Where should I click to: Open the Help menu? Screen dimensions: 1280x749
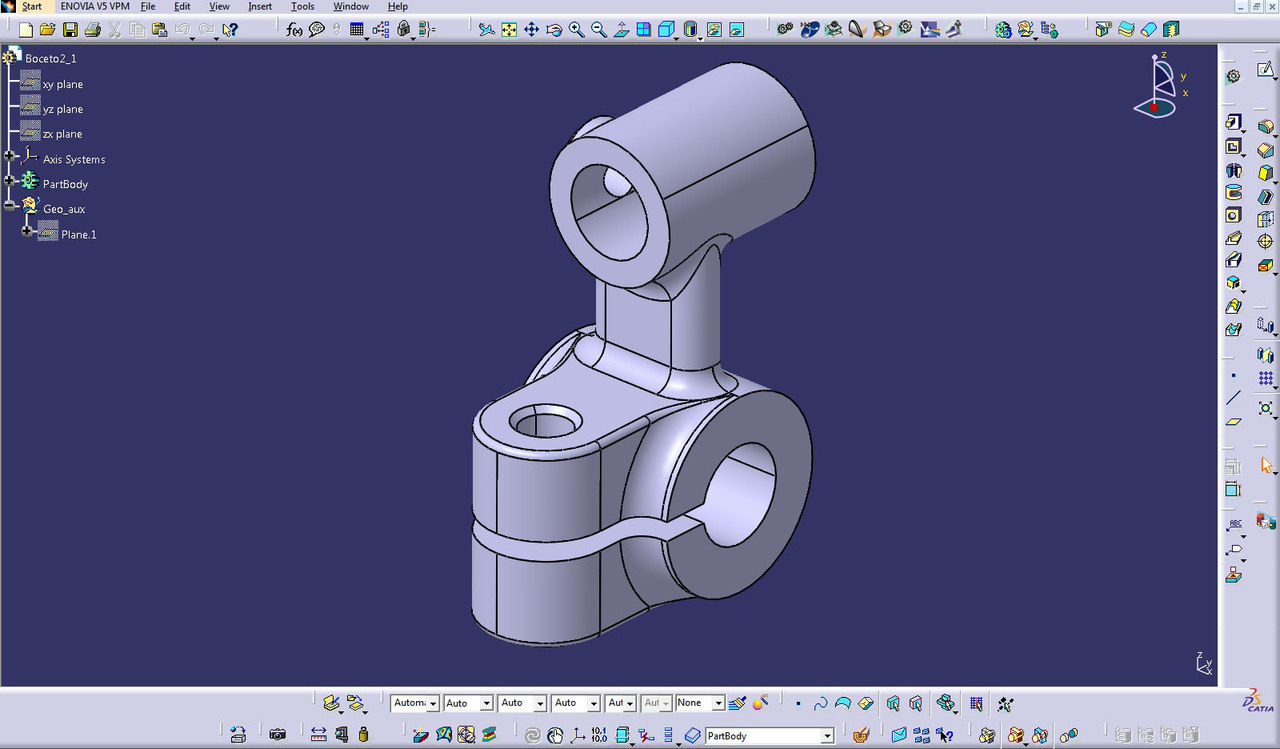[x=397, y=7]
